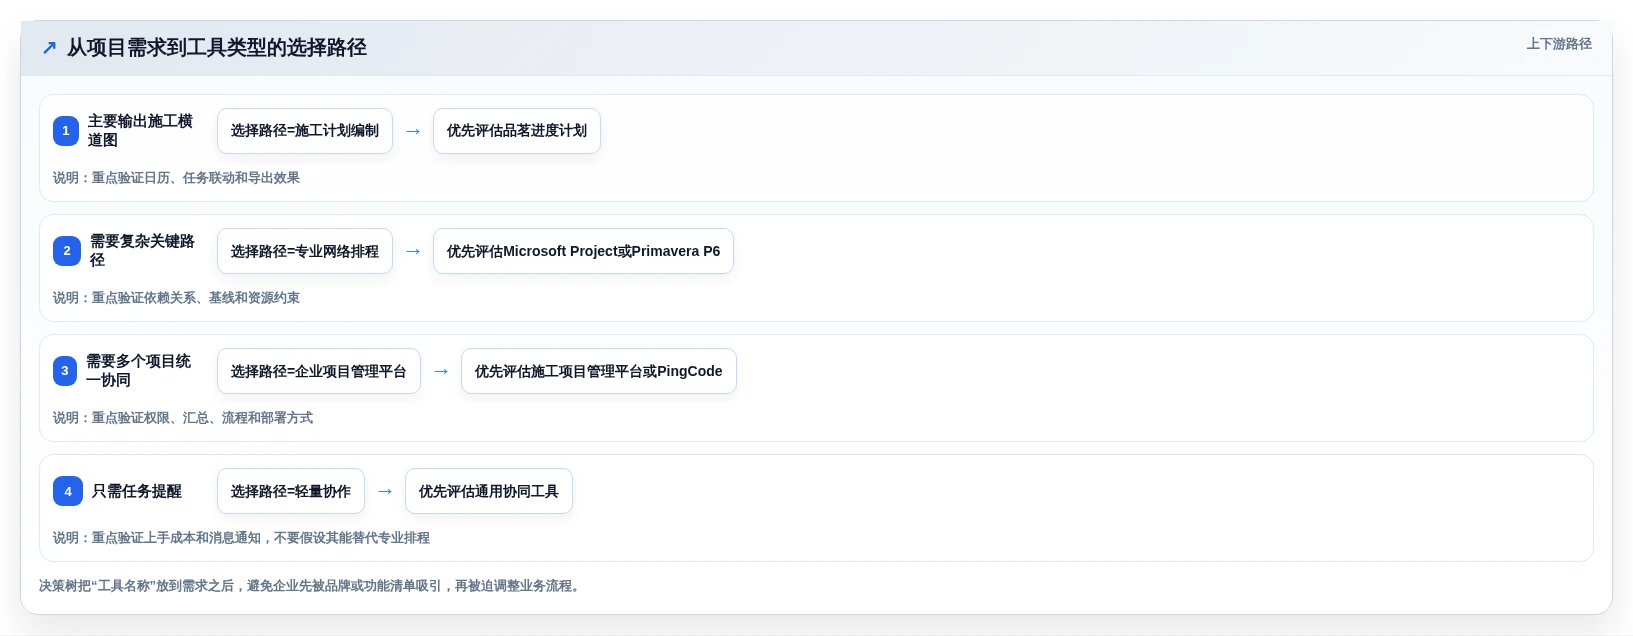The image size is (1633, 636).
Task: Select the step 2 number badge
Action: [x=67, y=251]
